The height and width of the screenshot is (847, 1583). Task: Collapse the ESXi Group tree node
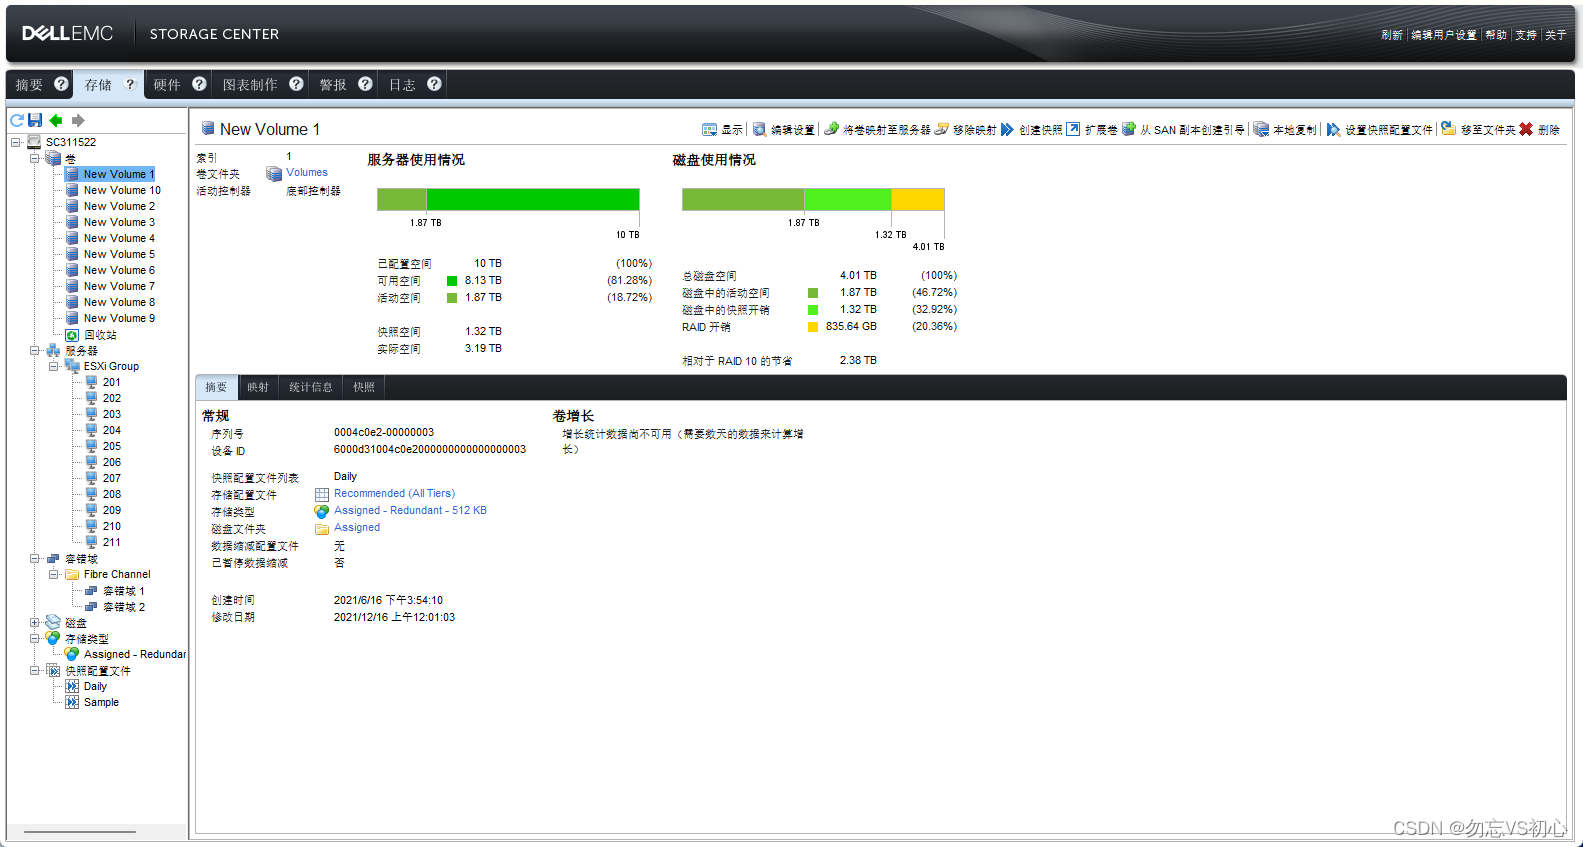tap(54, 366)
